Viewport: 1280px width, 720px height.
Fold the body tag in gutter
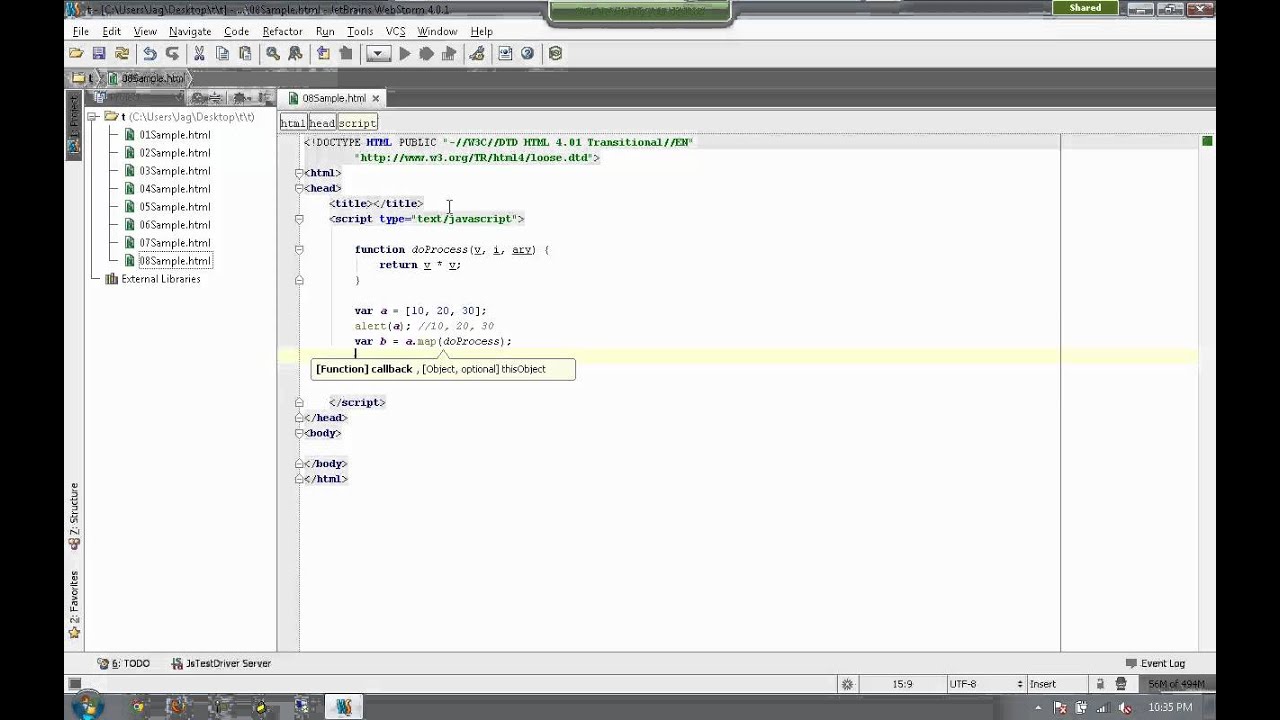299,433
